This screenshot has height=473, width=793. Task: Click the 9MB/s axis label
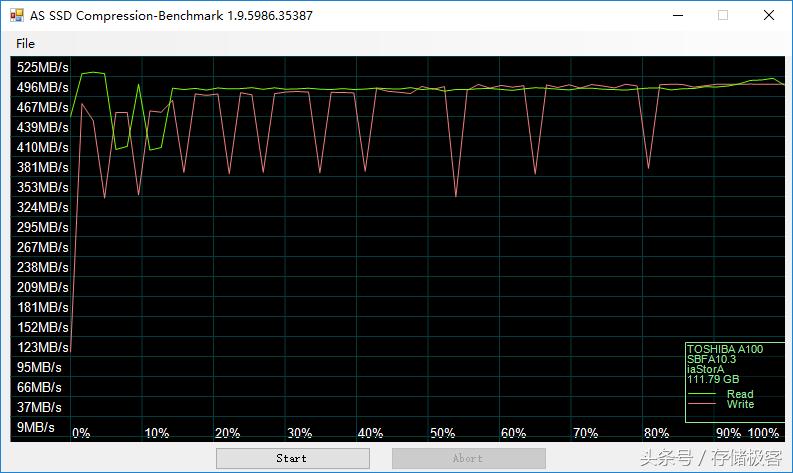click(x=35, y=427)
